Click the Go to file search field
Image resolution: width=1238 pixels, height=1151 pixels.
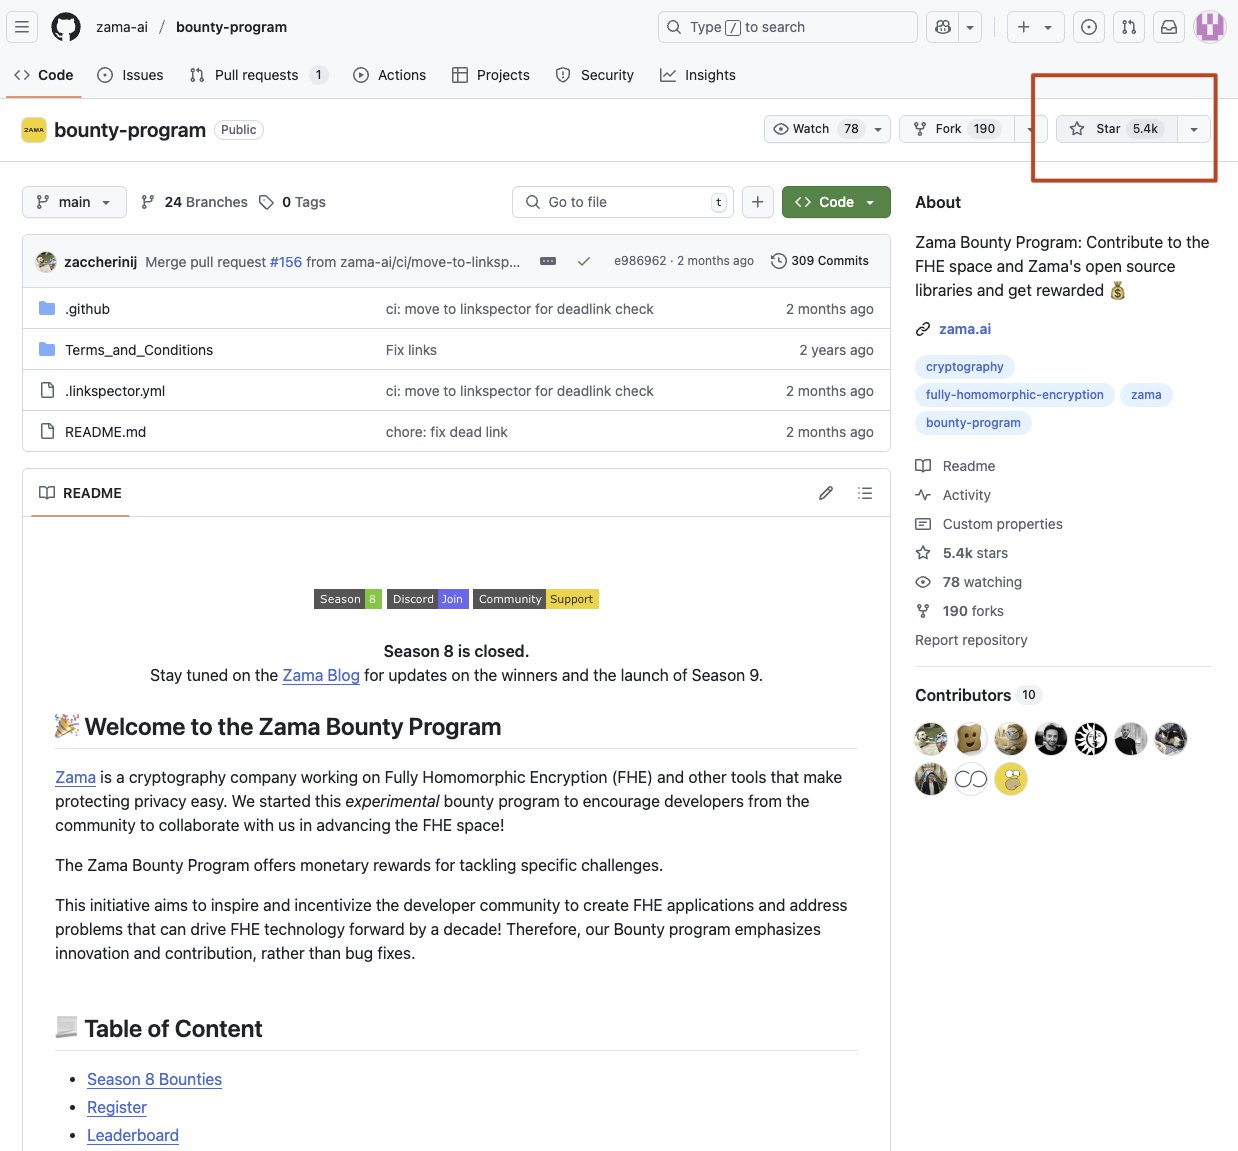point(622,202)
